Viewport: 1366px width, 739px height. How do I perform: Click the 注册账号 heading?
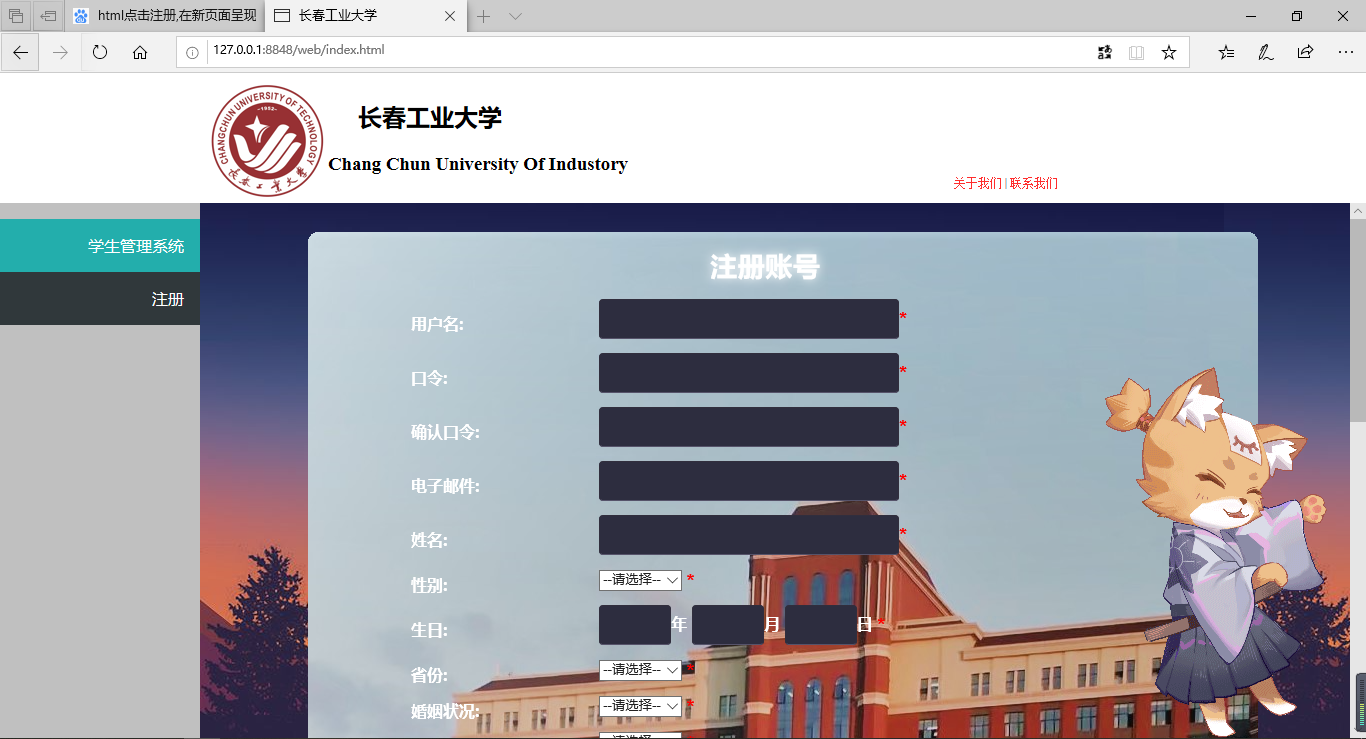click(765, 267)
